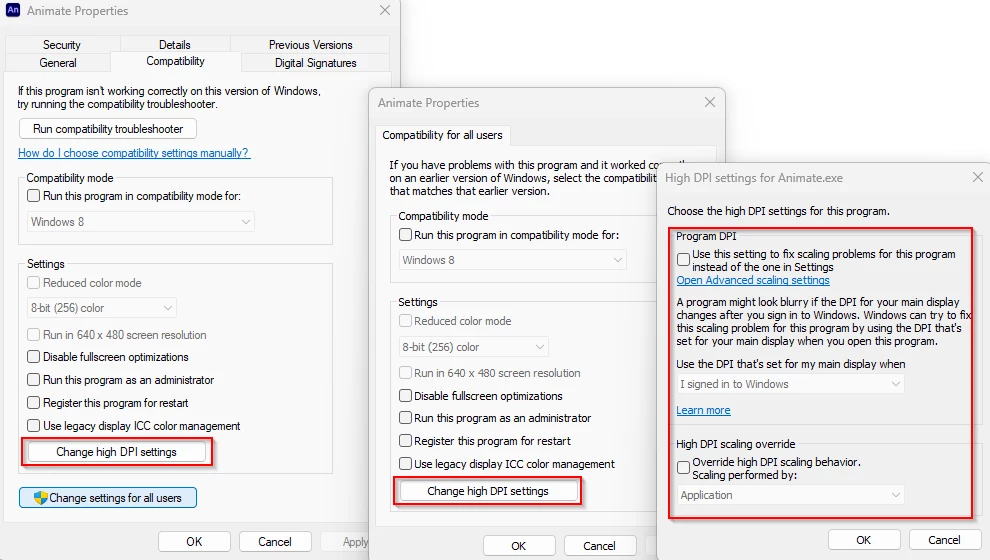Click Cancel in all-users Properties window
The image size is (990, 560).
coord(599,546)
